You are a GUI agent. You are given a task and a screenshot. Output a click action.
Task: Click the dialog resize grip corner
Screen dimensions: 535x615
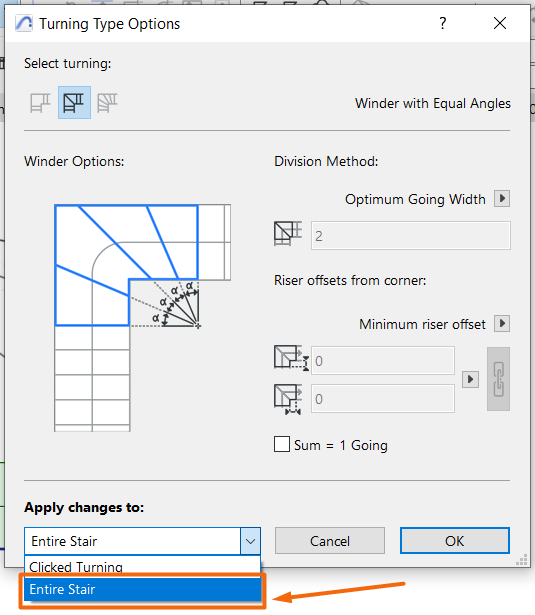(522, 560)
